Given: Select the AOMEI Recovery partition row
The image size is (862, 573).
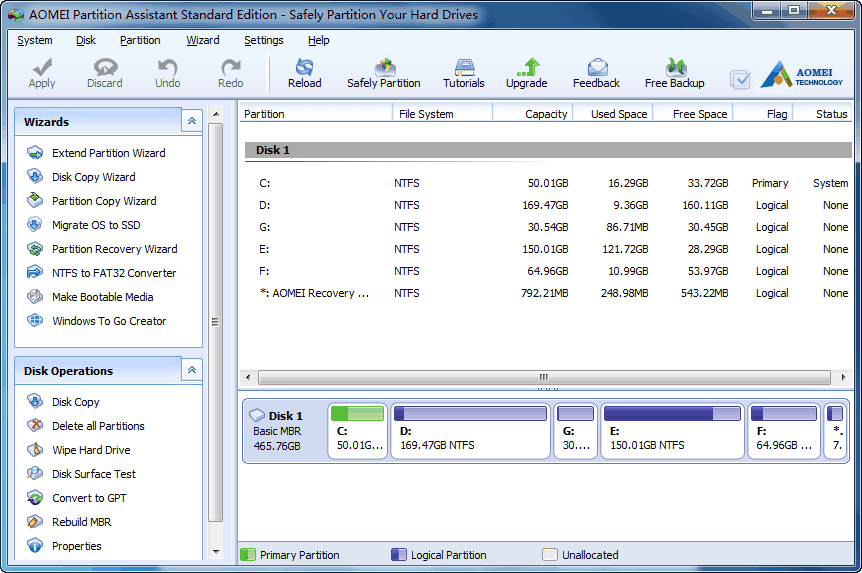Looking at the screenshot, I should point(546,293).
